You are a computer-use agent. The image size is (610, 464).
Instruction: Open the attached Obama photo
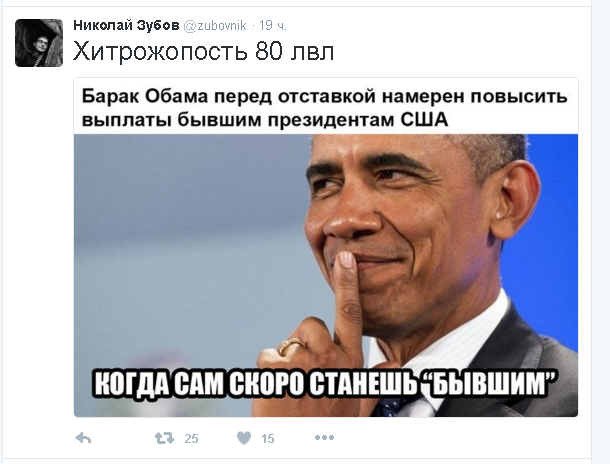(x=326, y=275)
